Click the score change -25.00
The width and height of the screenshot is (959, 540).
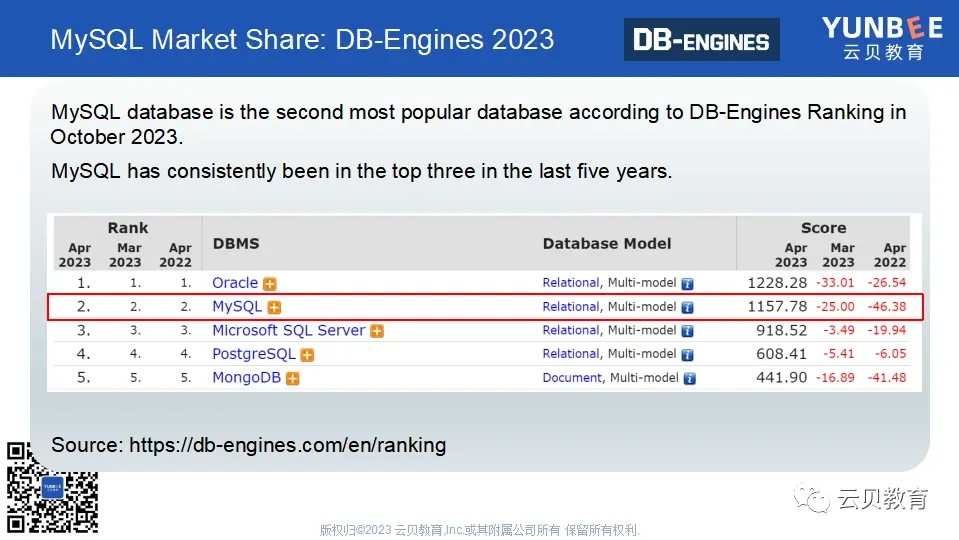(835, 306)
